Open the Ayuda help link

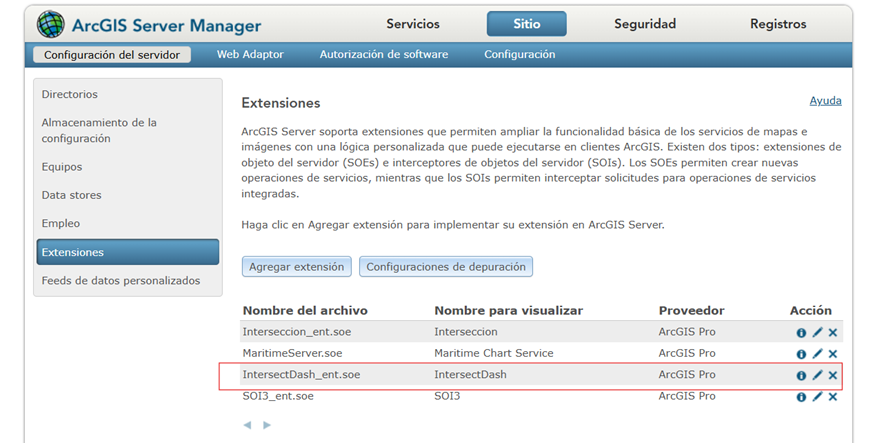pos(826,101)
